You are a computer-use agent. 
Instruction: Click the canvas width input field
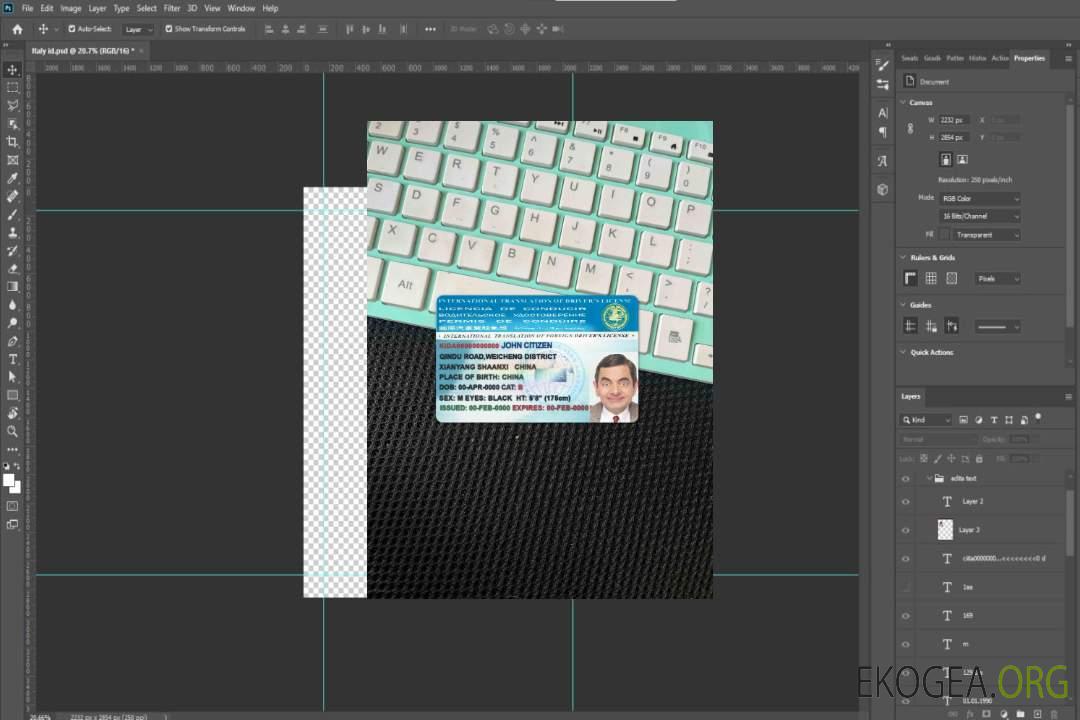(953, 120)
